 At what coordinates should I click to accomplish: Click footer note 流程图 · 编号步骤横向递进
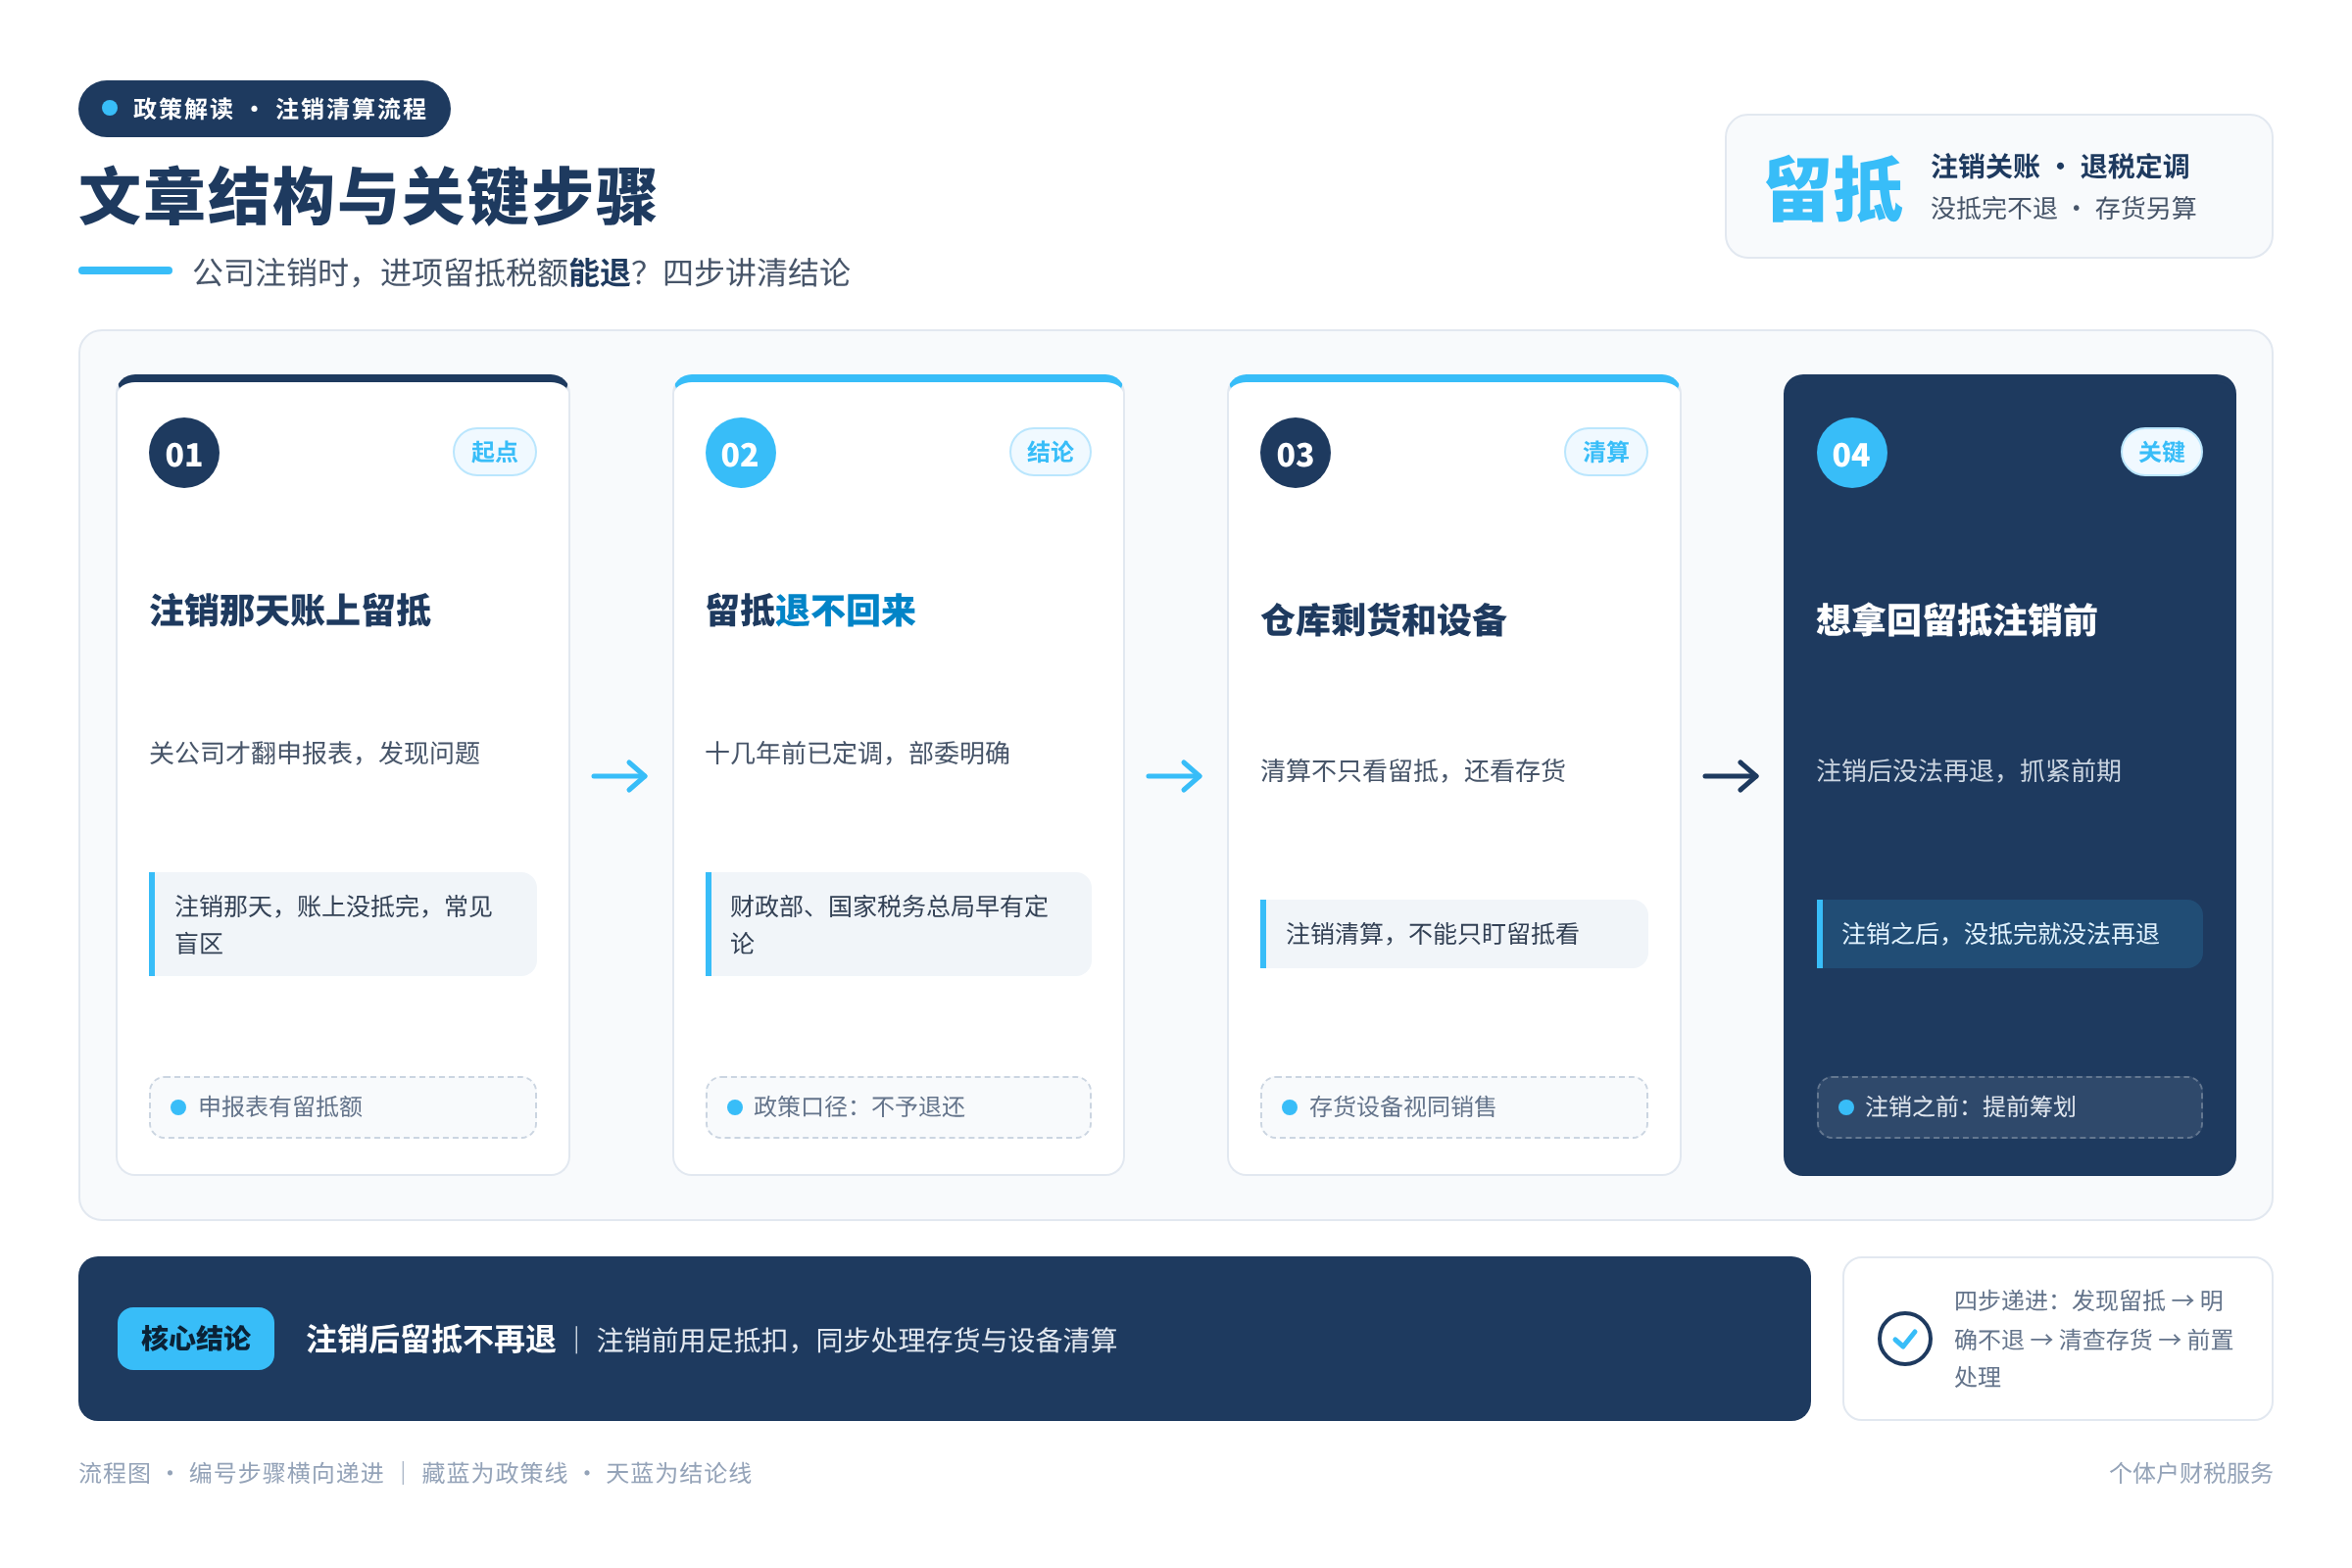231,1473
